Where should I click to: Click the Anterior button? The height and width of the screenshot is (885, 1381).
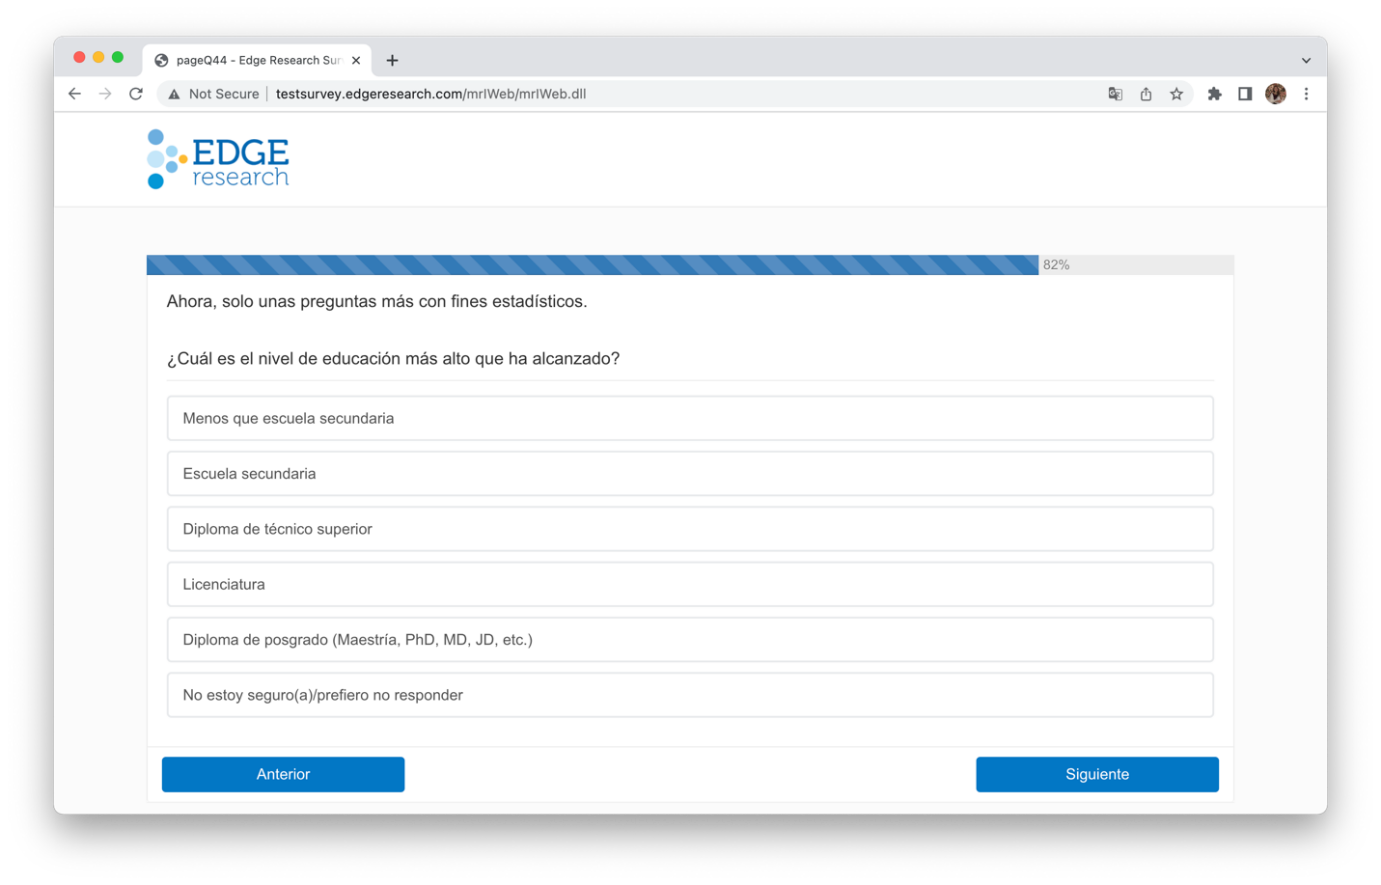[283, 774]
